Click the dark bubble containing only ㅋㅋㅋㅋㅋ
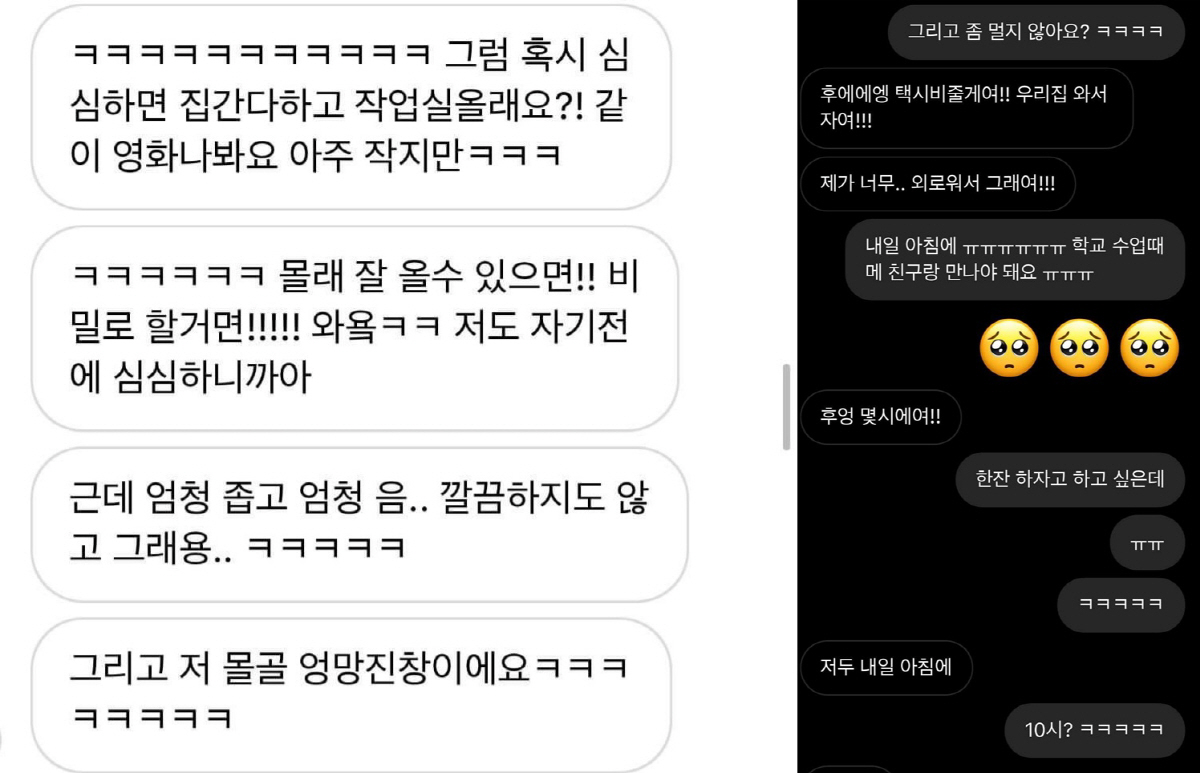Viewport: 1200px width, 773px height. [1121, 605]
